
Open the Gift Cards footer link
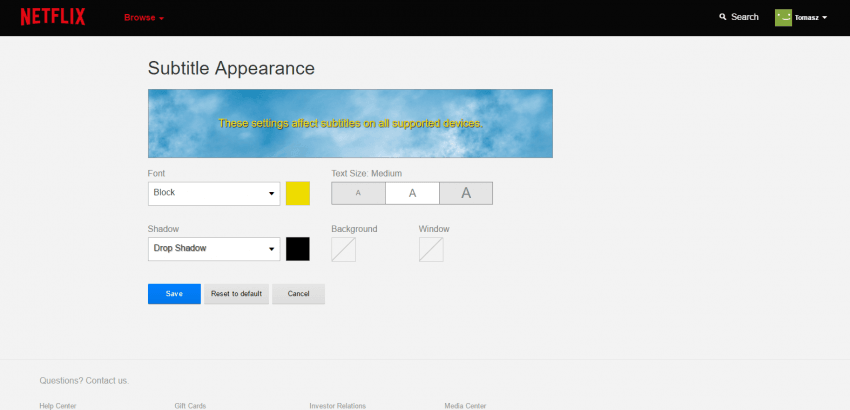[x=190, y=406]
